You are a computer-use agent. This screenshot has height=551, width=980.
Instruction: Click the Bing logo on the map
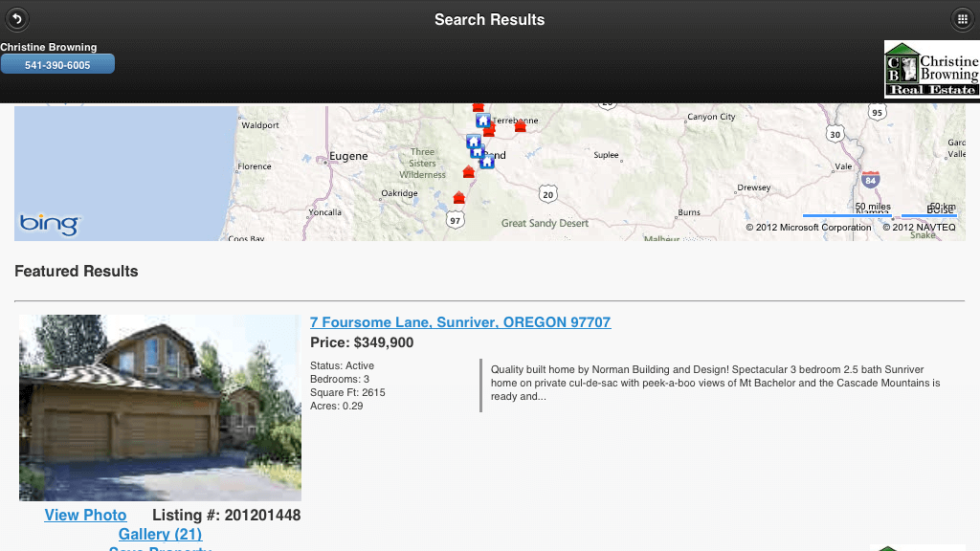point(49,224)
